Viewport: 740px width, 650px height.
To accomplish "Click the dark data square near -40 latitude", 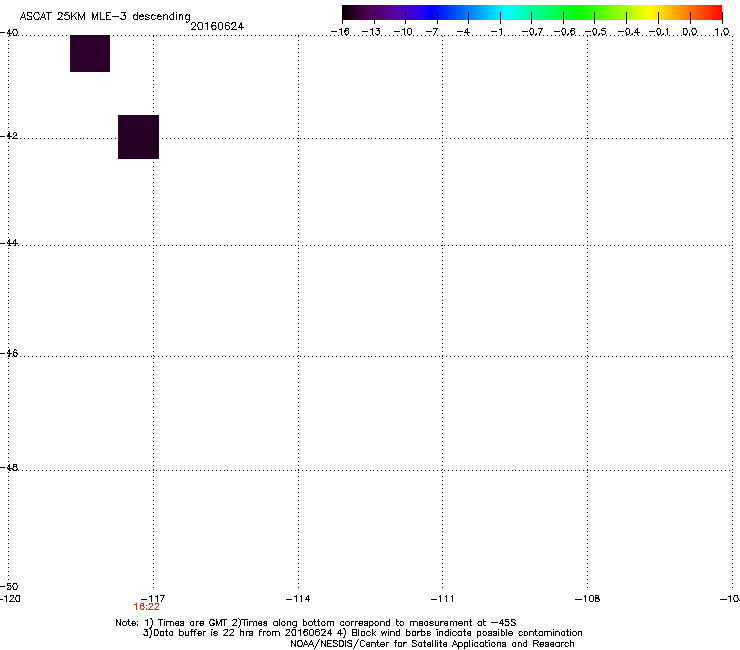I will [90, 53].
